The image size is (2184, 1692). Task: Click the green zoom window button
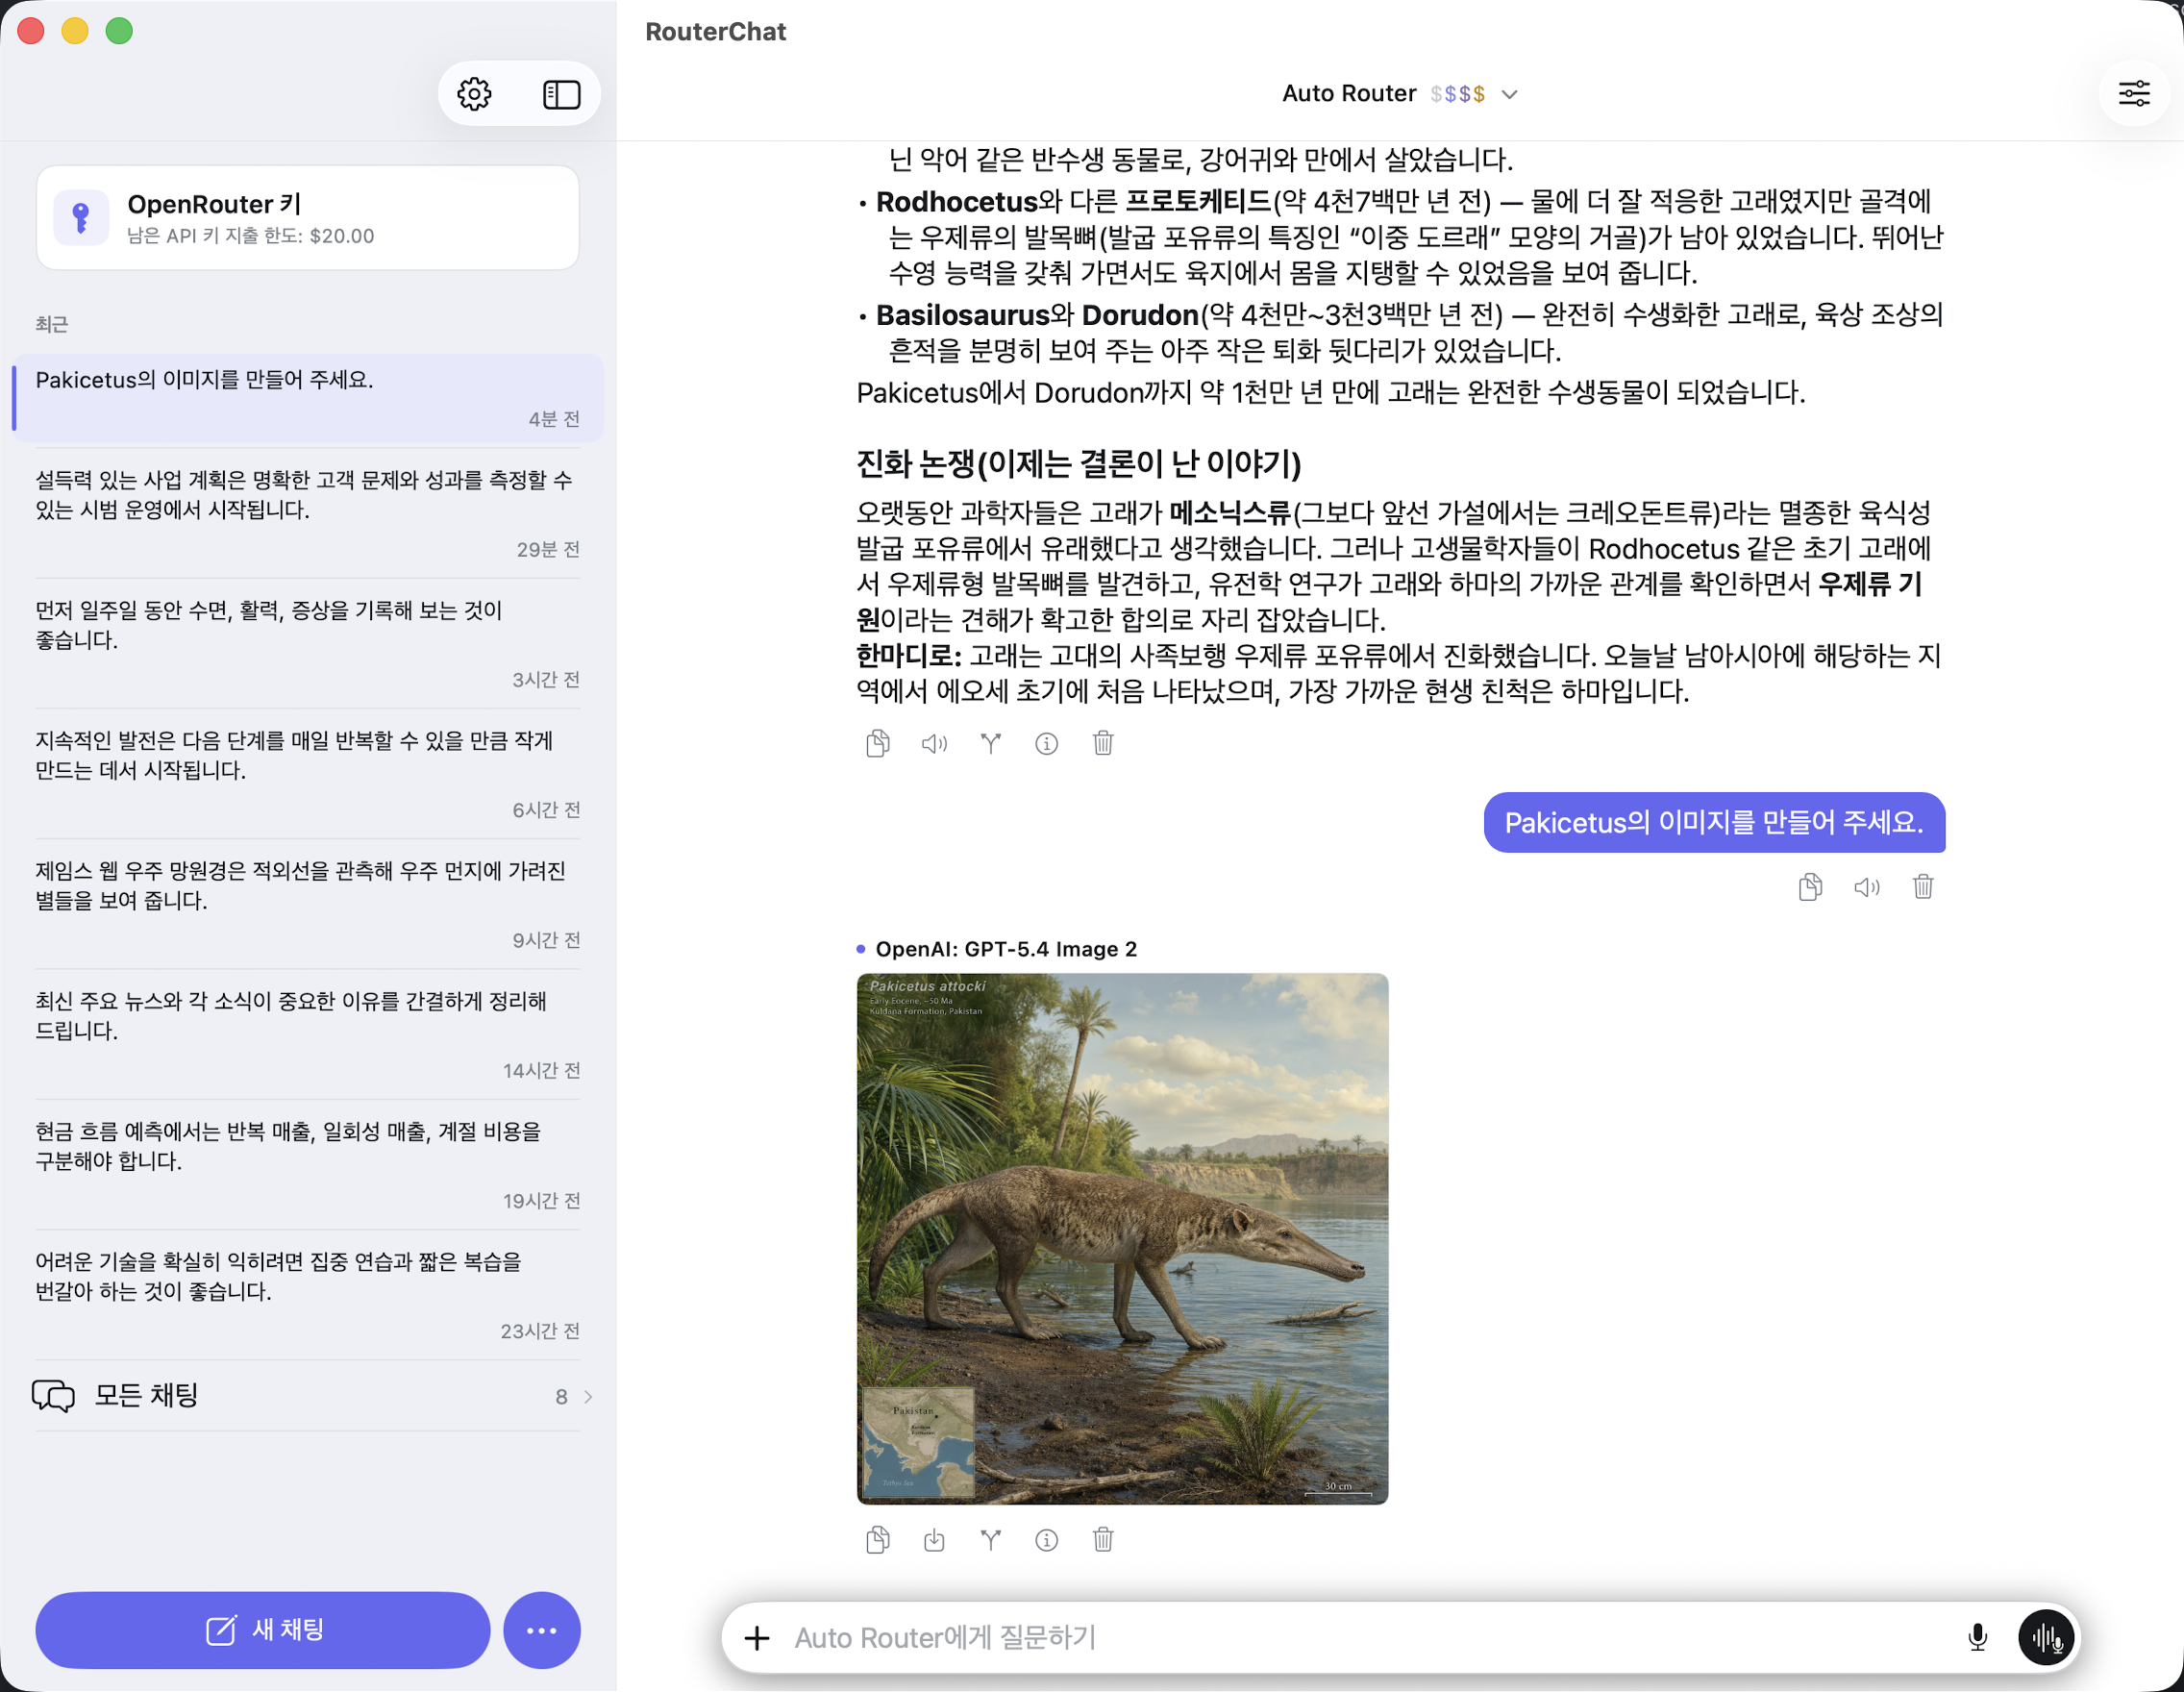pos(119,31)
